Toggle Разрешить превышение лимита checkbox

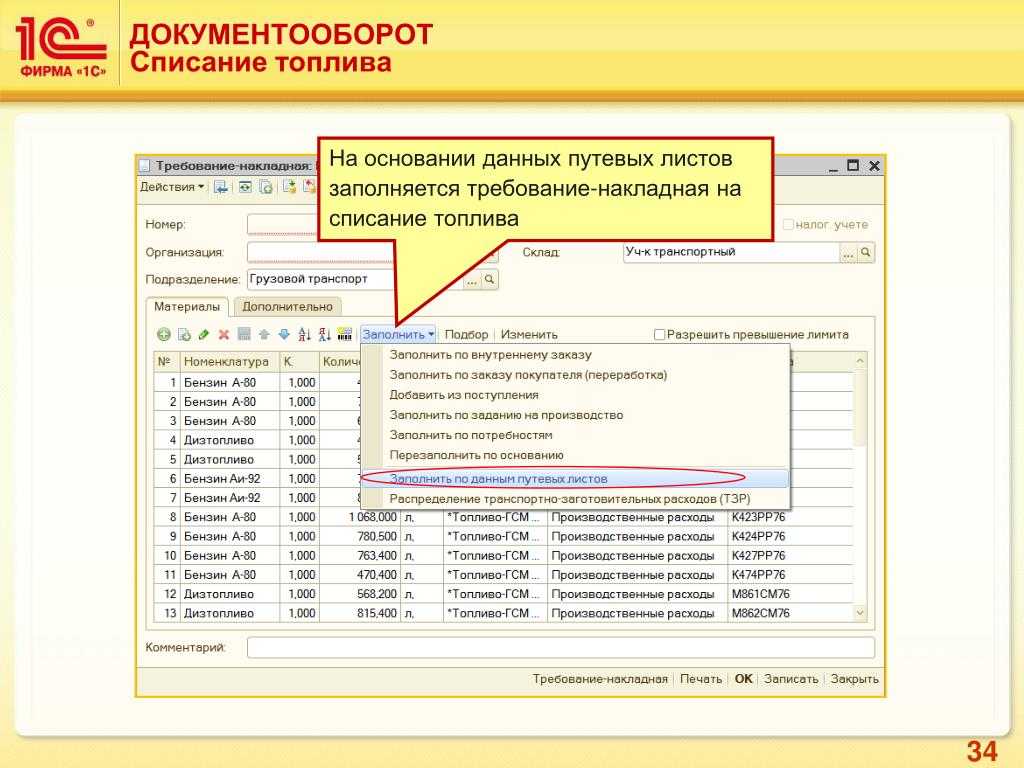coord(659,334)
